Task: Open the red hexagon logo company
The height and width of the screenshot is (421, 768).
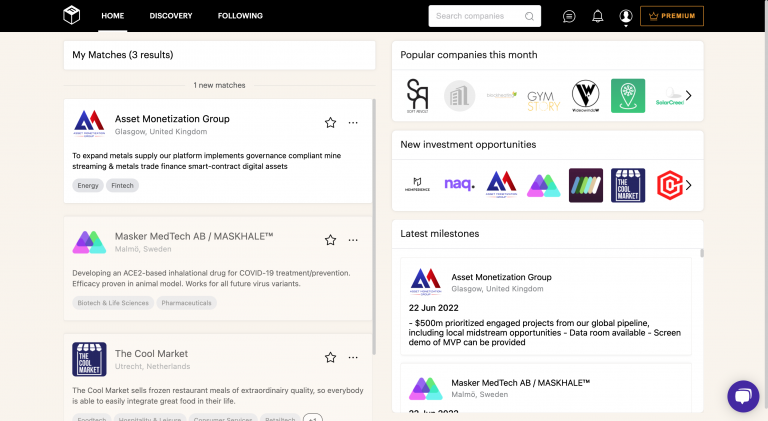Action: (670, 185)
